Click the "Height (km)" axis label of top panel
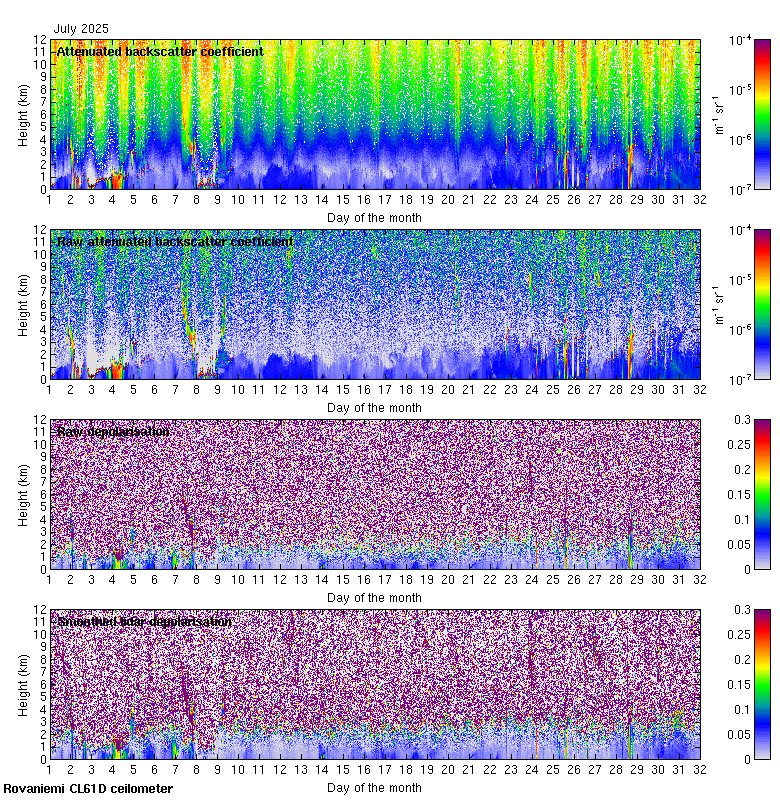Image resolution: width=780 pixels, height=800 pixels. coord(24,114)
